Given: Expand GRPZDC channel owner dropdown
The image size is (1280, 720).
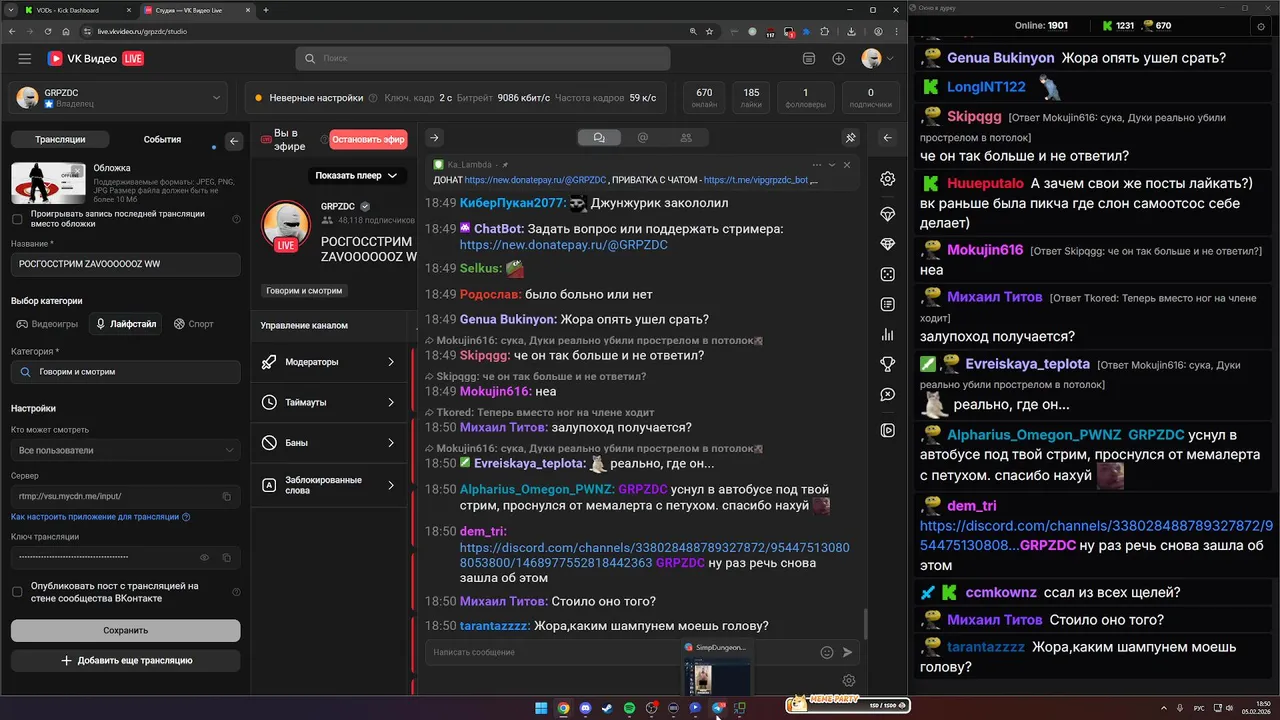Looking at the screenshot, I should [217, 98].
